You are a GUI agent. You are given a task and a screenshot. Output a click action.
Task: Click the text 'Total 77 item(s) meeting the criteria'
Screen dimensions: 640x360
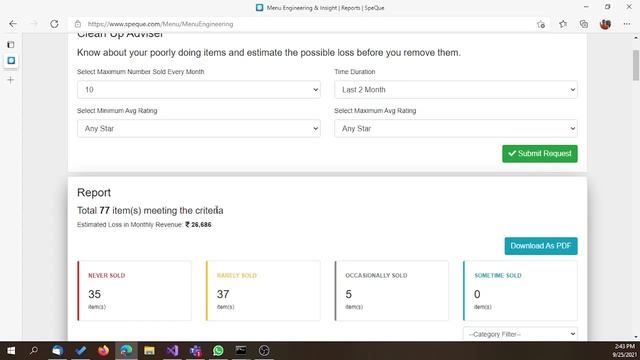pyautogui.click(x=150, y=211)
